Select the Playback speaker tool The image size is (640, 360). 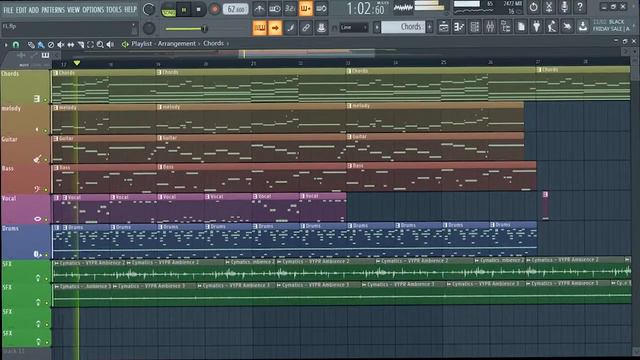(x=110, y=44)
